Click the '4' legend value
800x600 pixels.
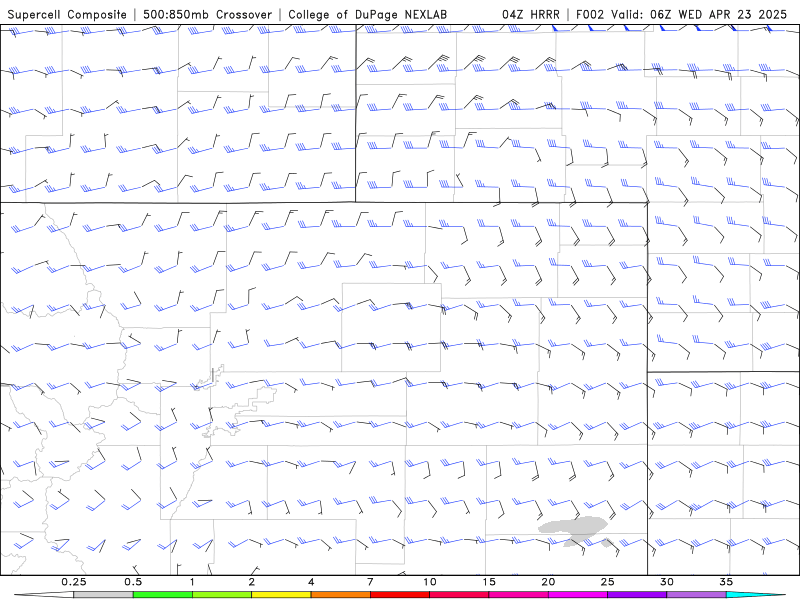click(311, 582)
